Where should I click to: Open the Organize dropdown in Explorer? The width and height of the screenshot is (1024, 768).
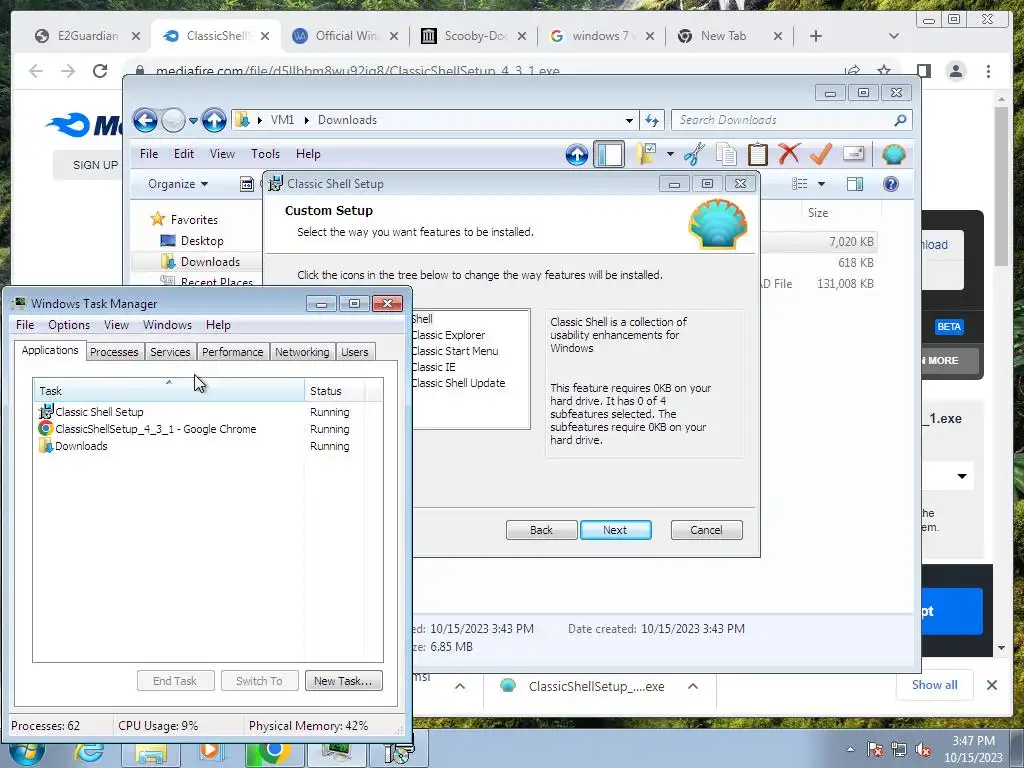[178, 184]
